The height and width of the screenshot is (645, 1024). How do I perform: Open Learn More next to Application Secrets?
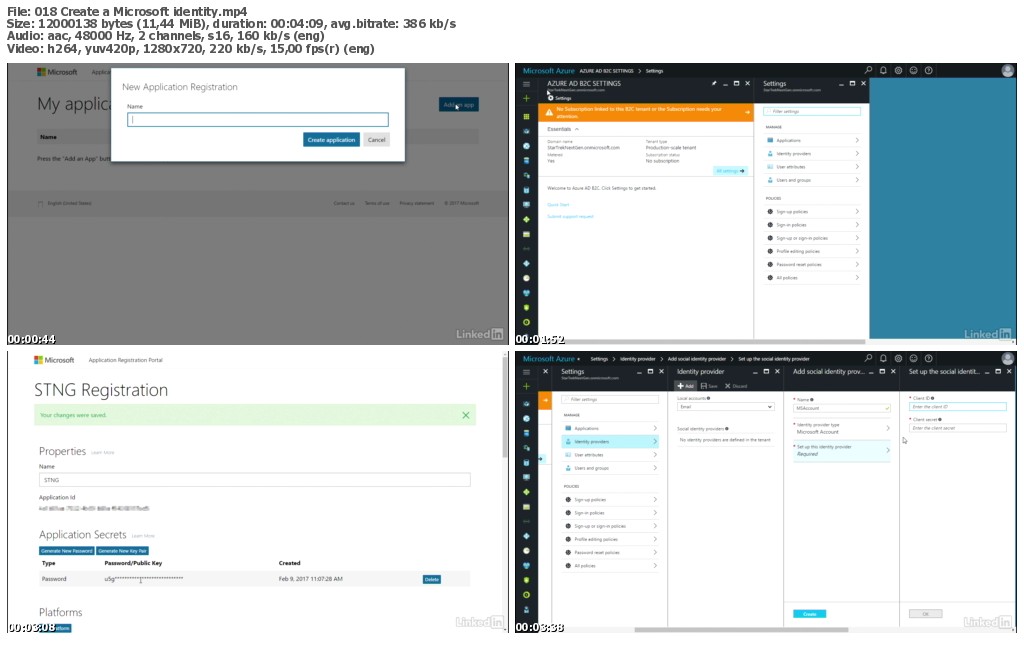pos(143,536)
